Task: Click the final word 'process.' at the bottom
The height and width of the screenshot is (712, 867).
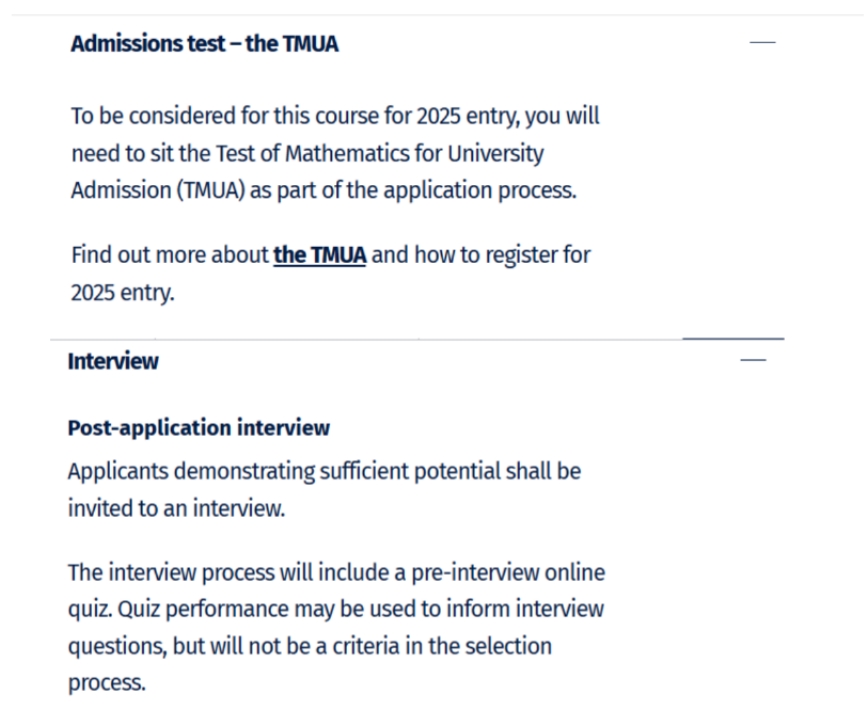Action: point(107,683)
